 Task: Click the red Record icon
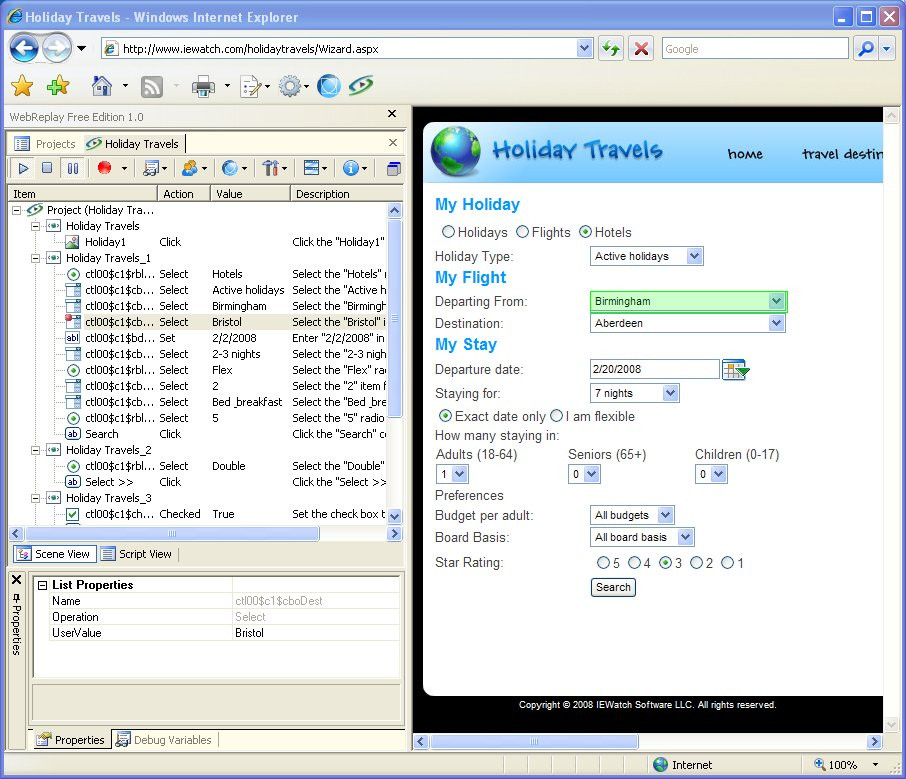tap(104, 168)
